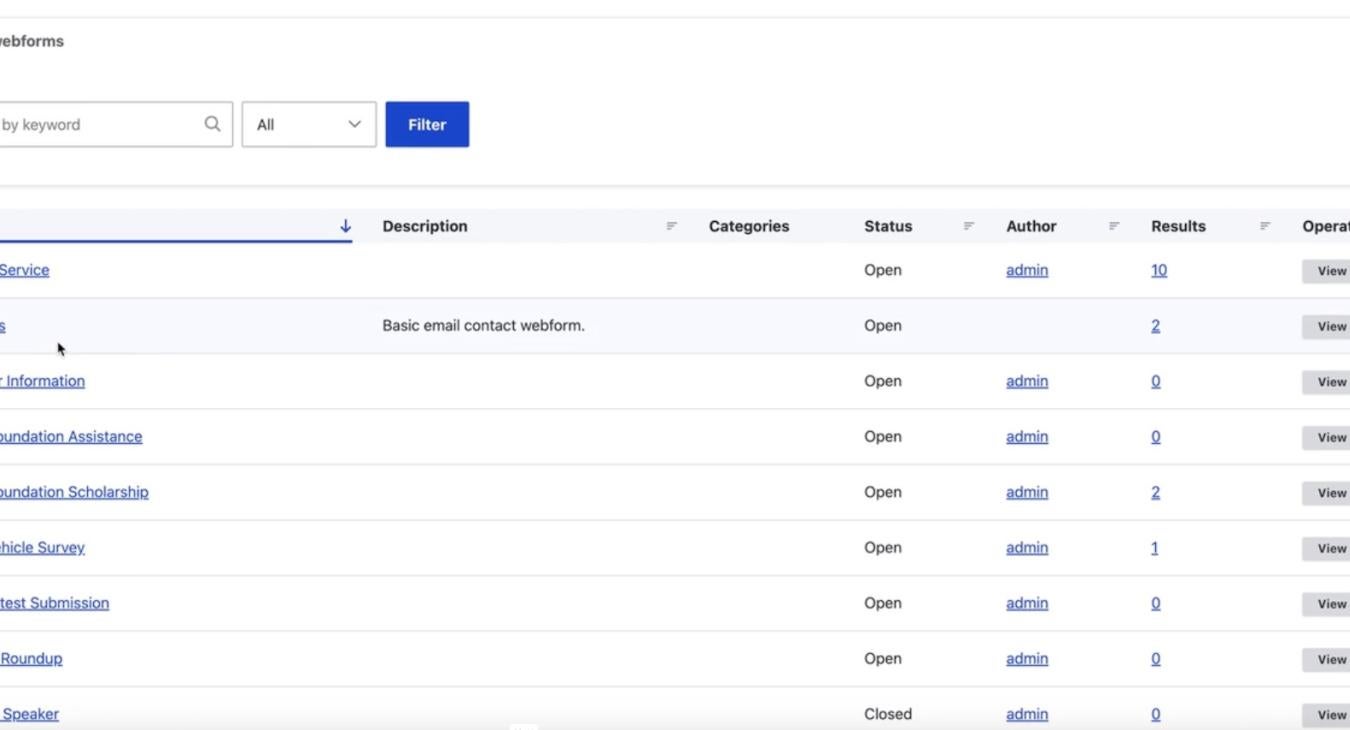
Task: Click the Description column sort icon
Action: click(x=671, y=226)
